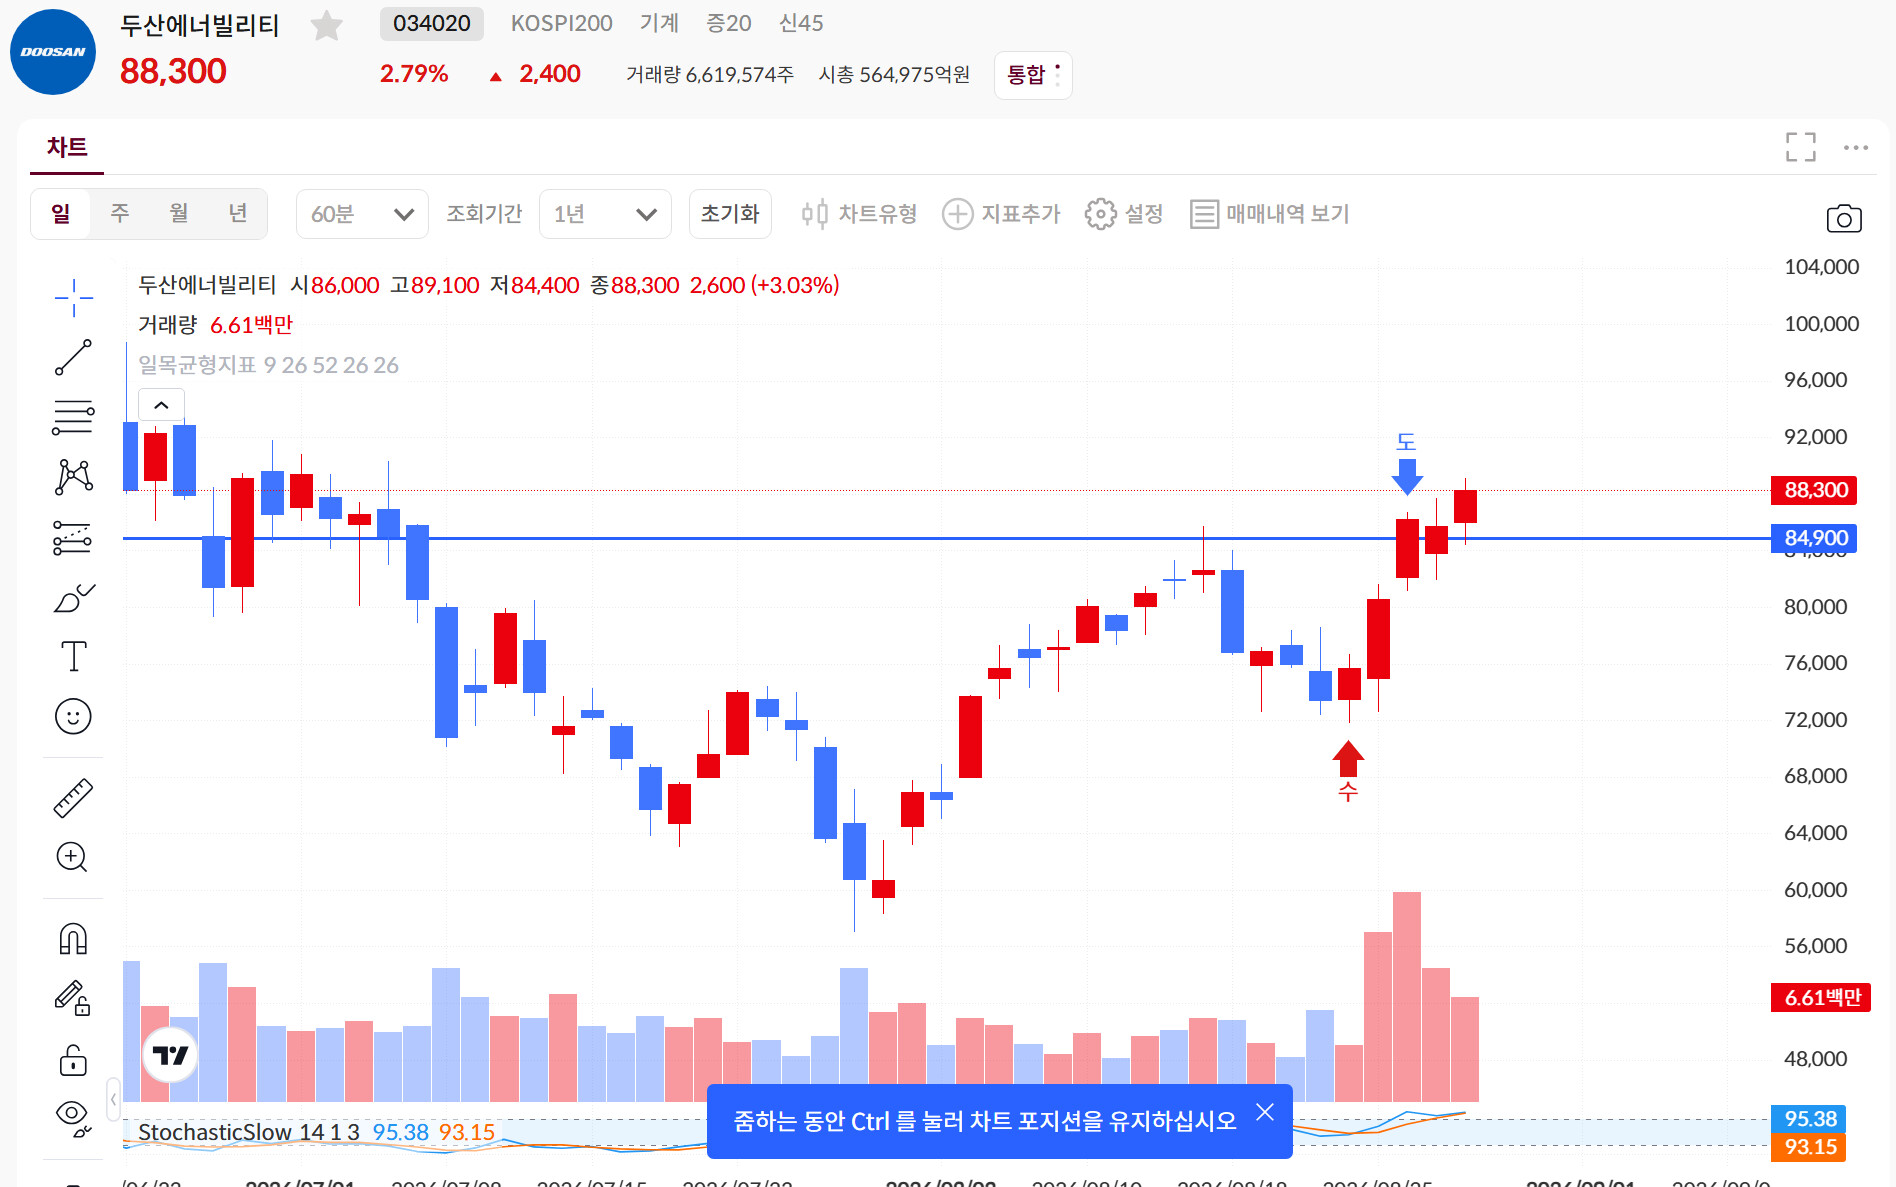This screenshot has width=1896, height=1187.
Task: Select the trend line drawing tool
Action: click(73, 357)
